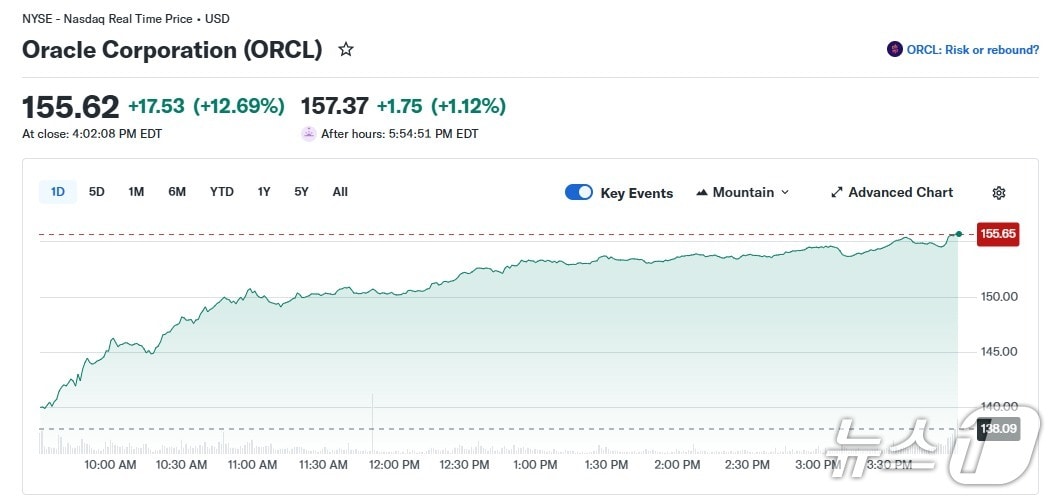View the 5Y chart range
Viewport: 1057px width, 501px height.
coord(301,192)
